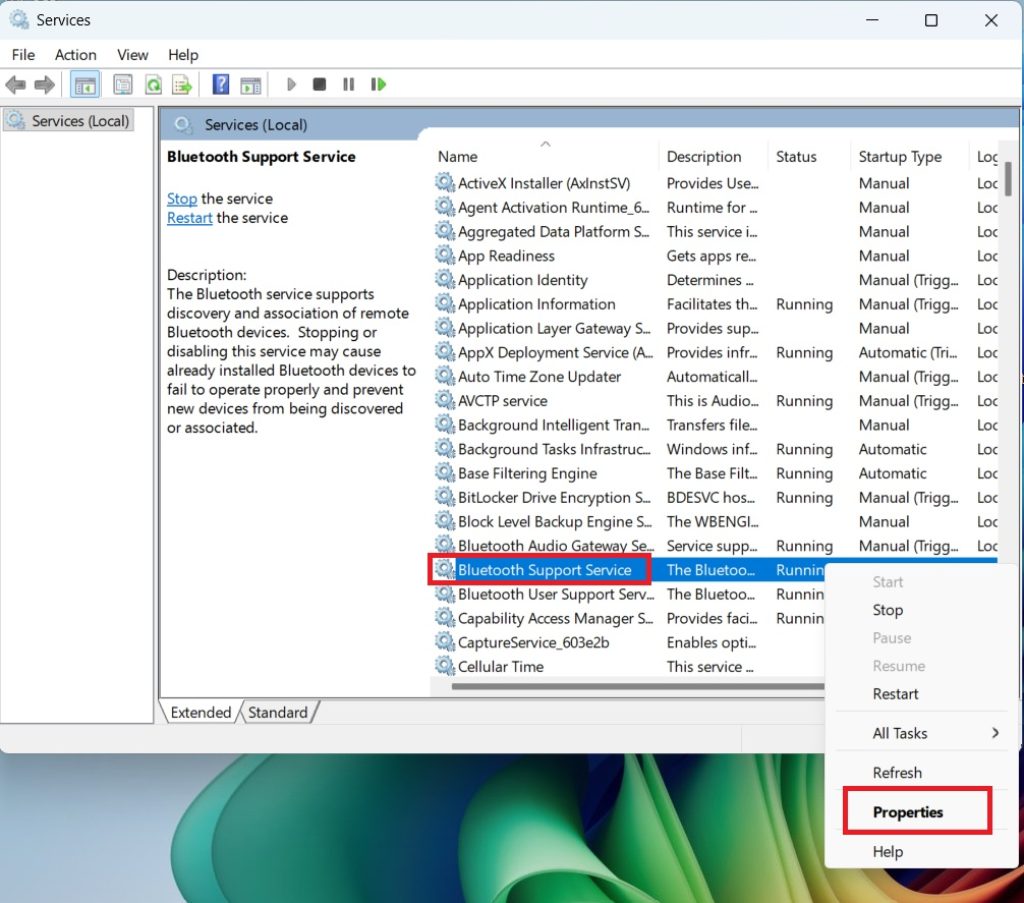Click the gear icon beside Auto Time Zone Updater
The image size is (1024, 903).
(445, 375)
